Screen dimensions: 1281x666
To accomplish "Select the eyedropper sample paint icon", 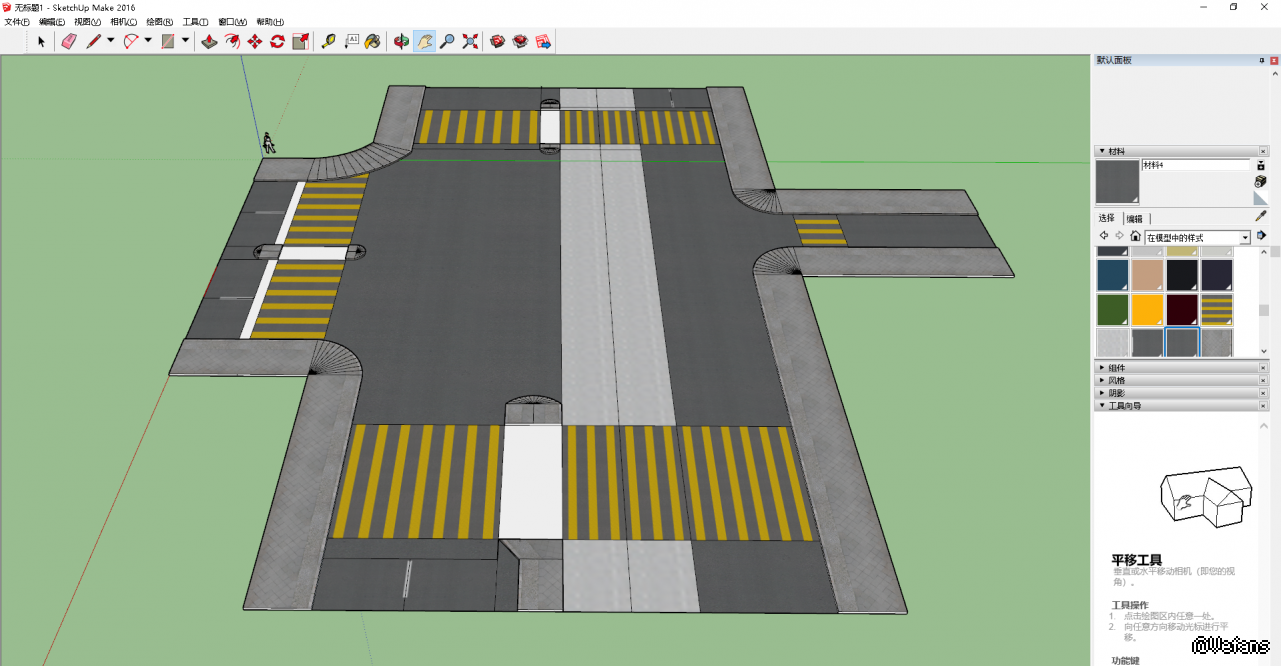I will click(1260, 216).
